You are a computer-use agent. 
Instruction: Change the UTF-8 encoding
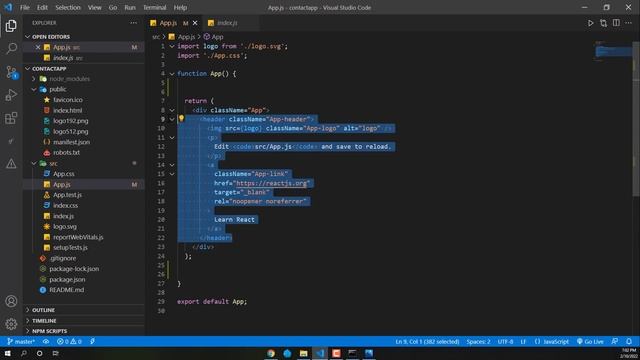[505, 341]
